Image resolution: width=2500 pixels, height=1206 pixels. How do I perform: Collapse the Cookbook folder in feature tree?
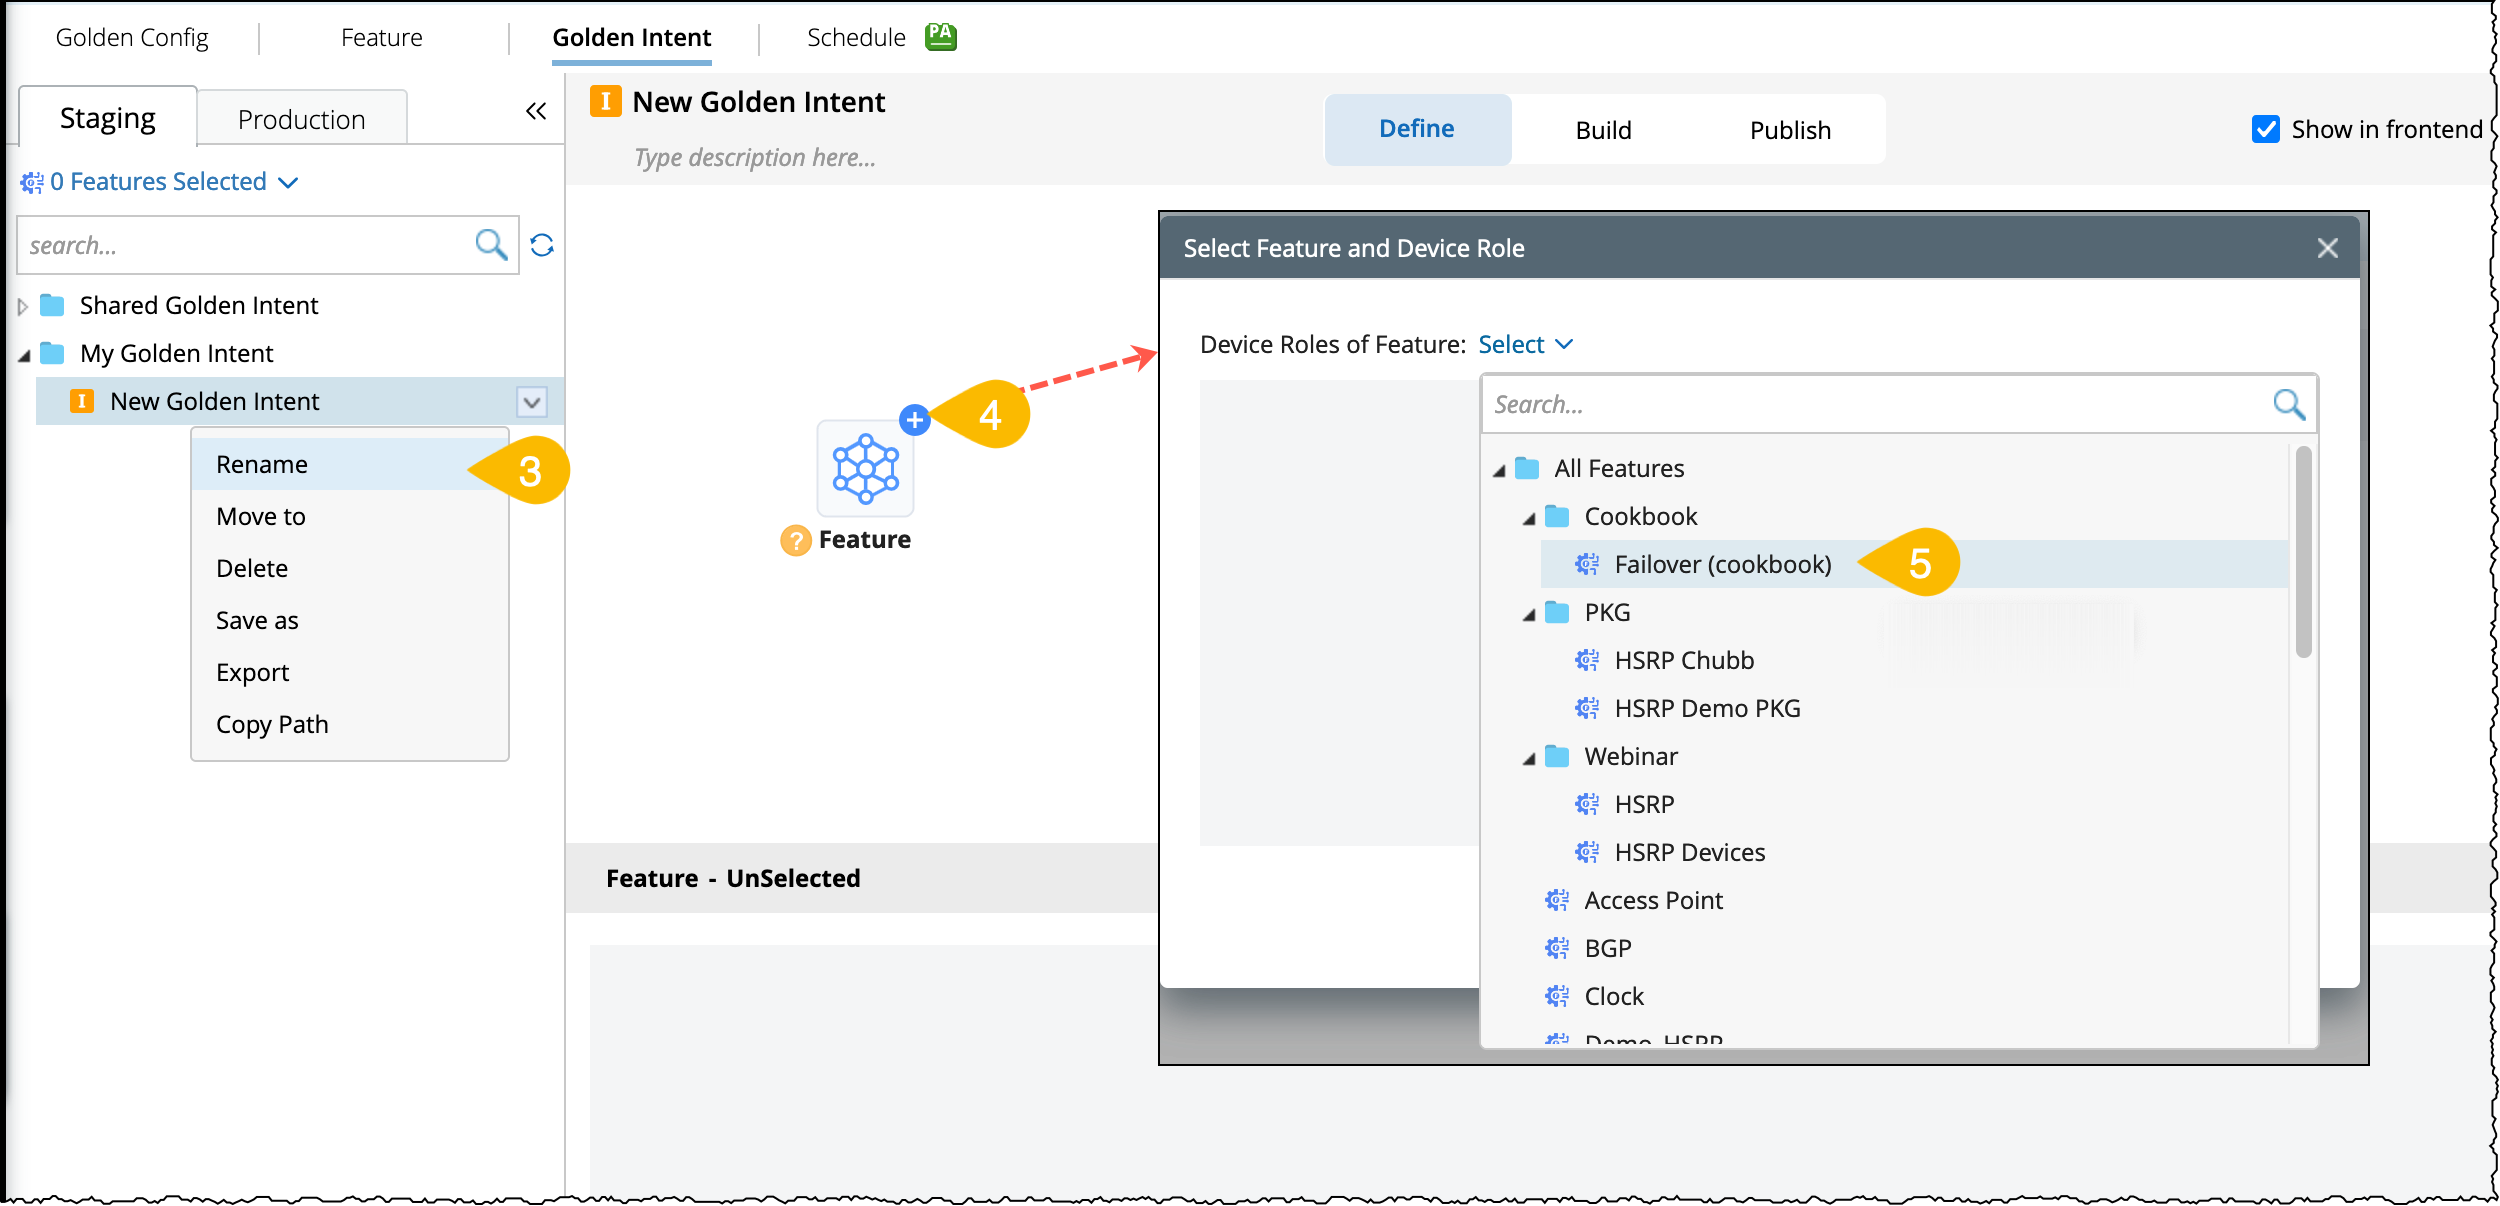1529,518
